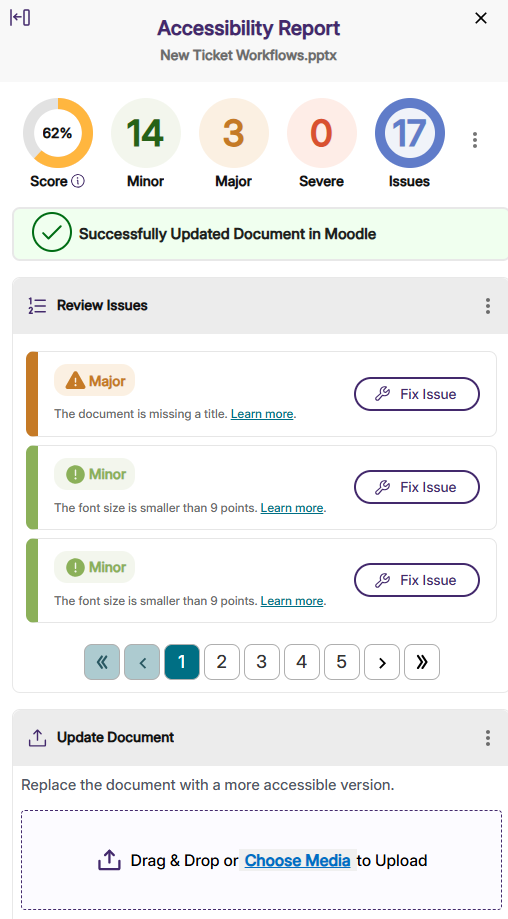Select the 17 total Issues circle

coord(410,133)
